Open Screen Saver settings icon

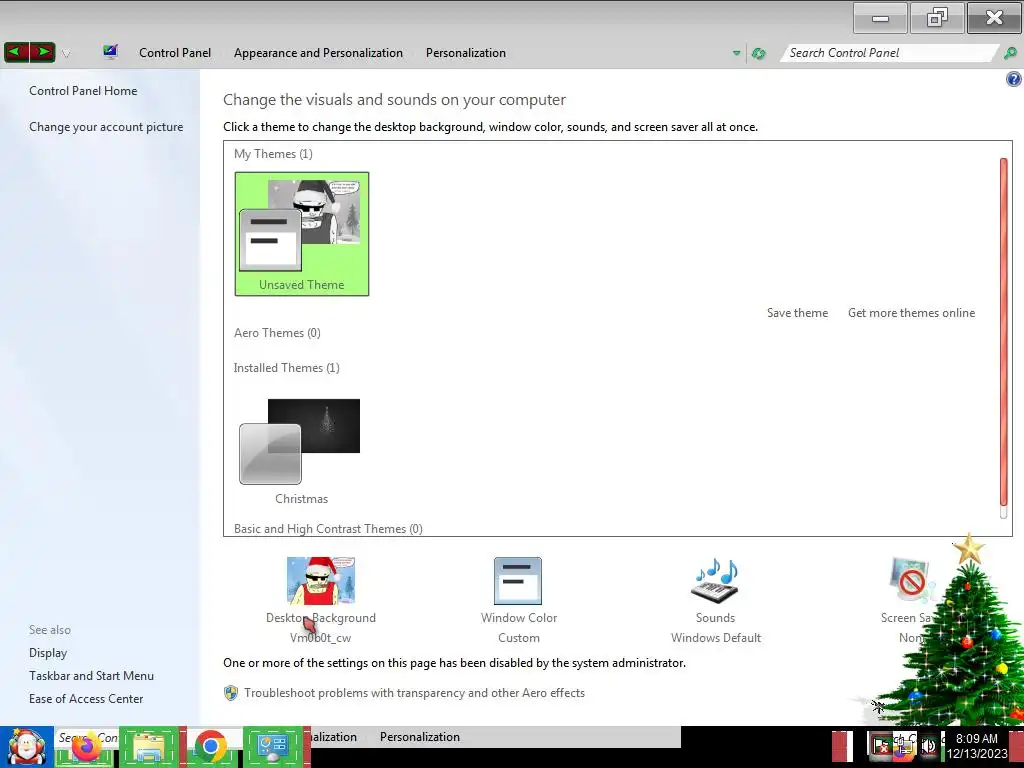(911, 581)
